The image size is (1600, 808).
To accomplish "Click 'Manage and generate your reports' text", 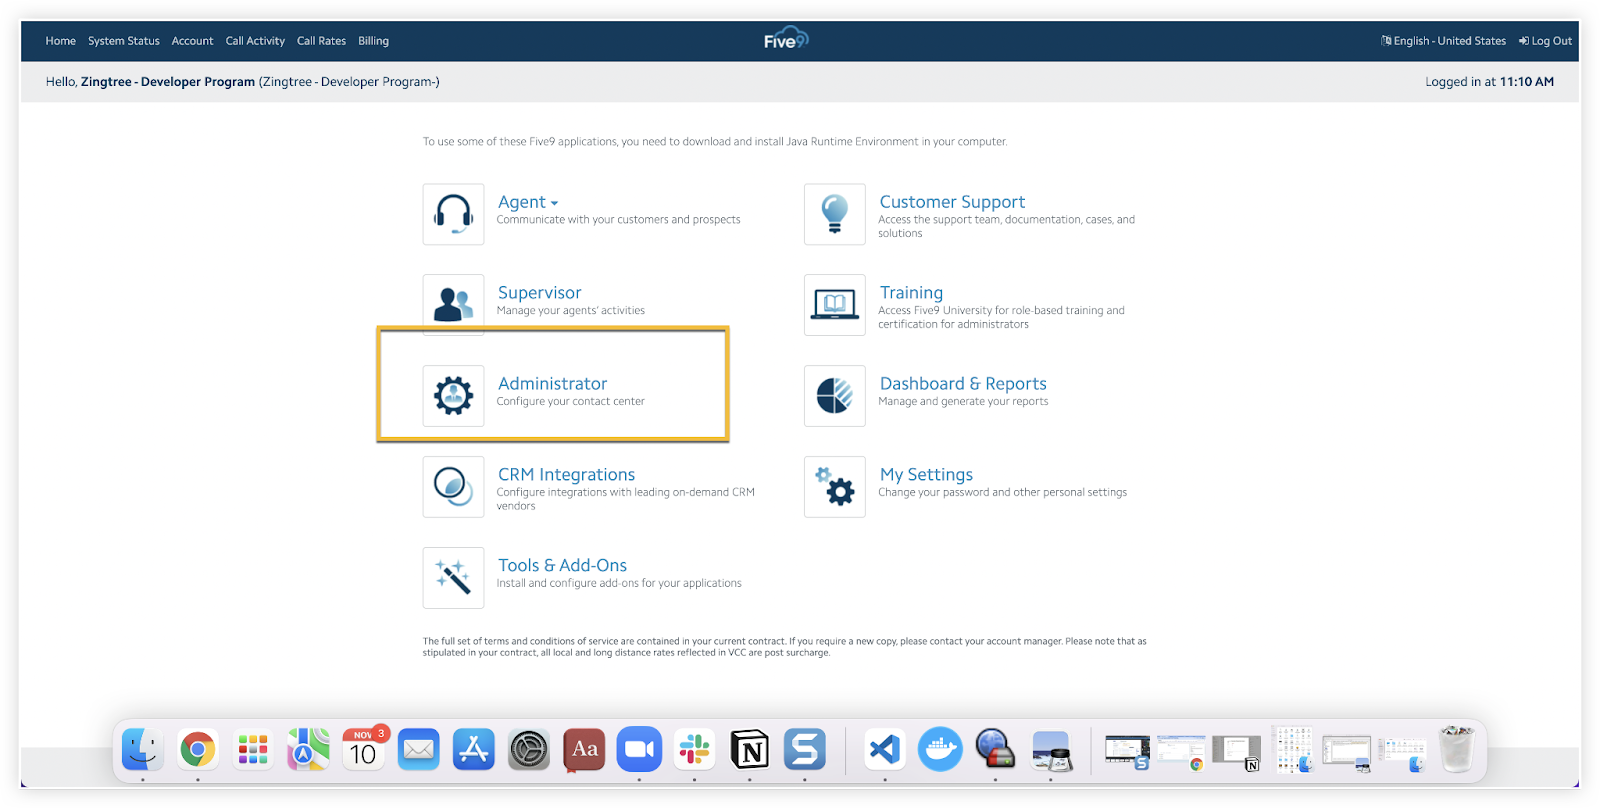I will tap(963, 402).
